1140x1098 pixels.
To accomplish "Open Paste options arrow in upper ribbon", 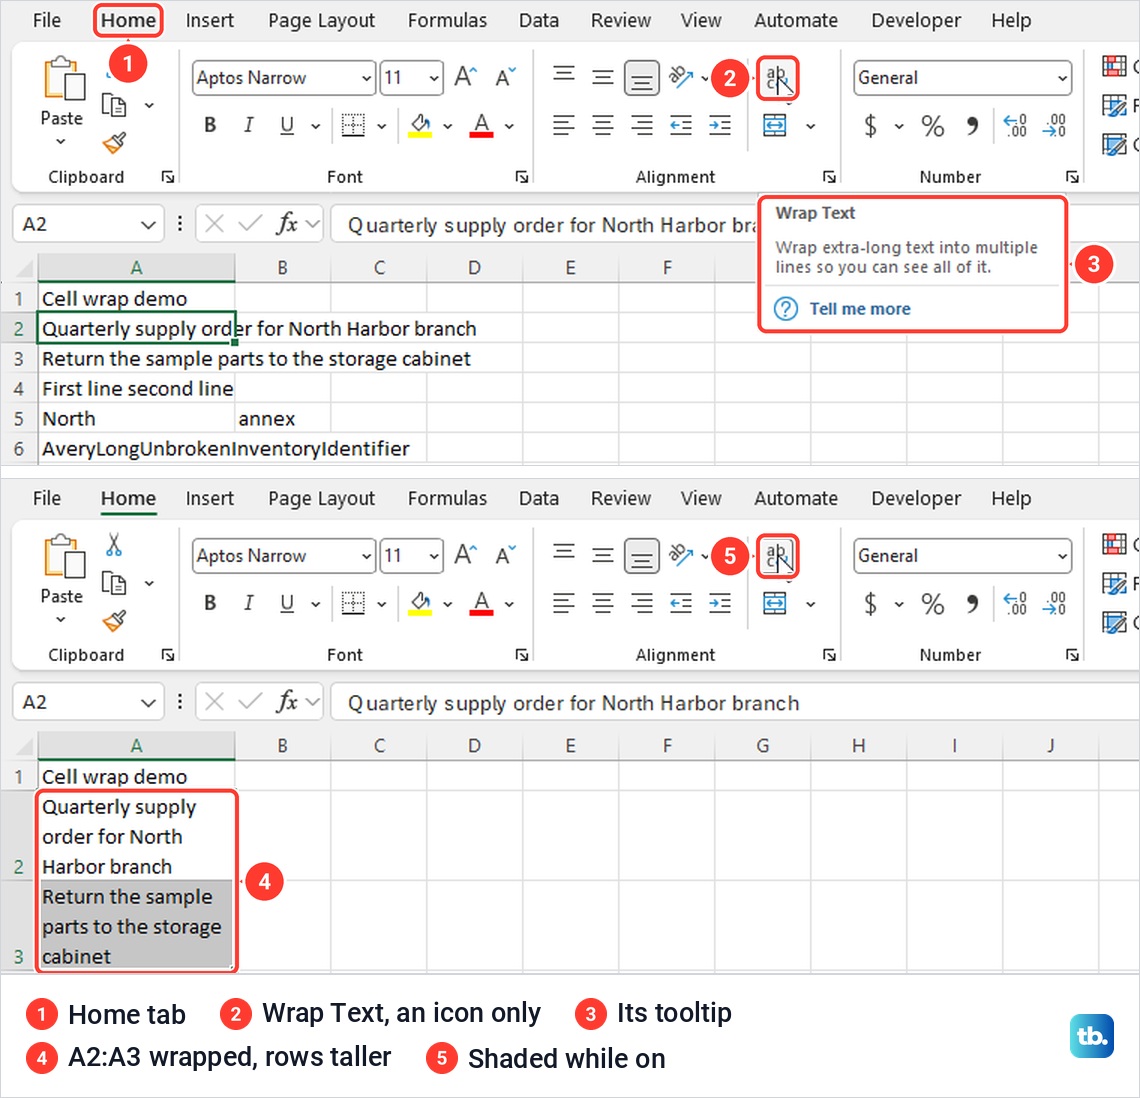I will (61, 142).
